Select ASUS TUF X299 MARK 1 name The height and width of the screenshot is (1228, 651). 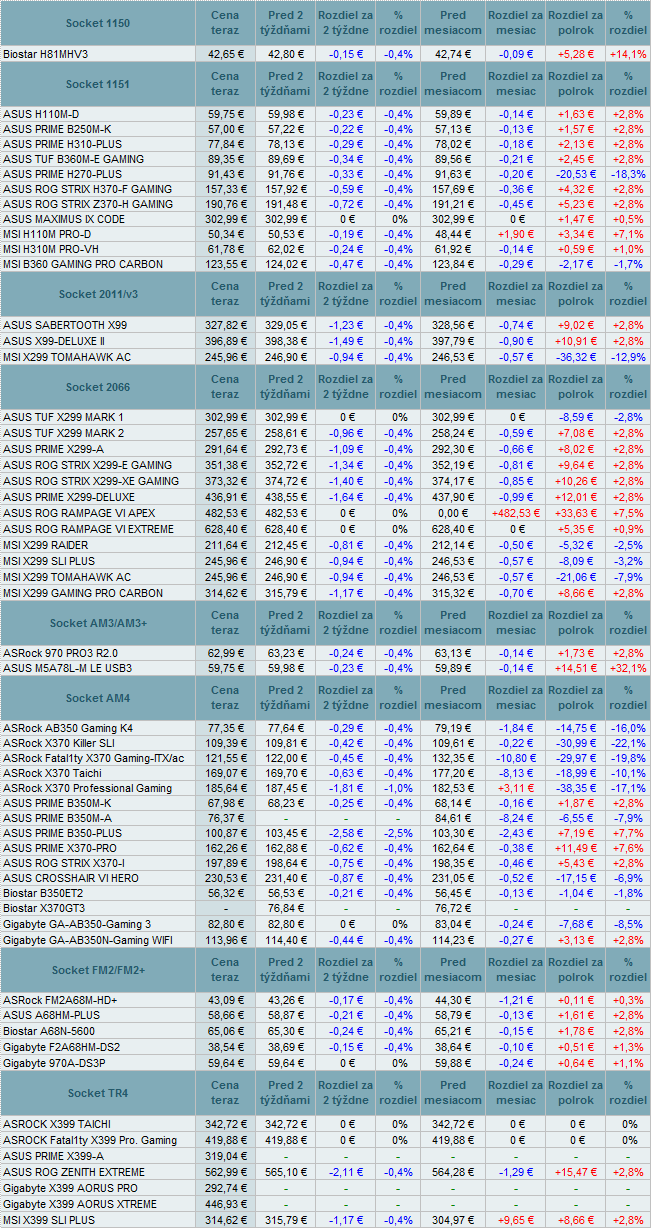[64, 417]
